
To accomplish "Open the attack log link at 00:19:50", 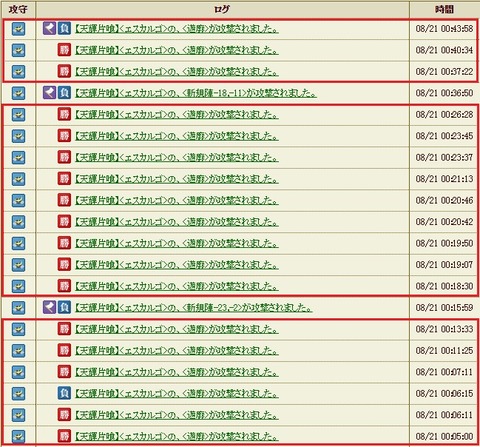I will point(176,243).
